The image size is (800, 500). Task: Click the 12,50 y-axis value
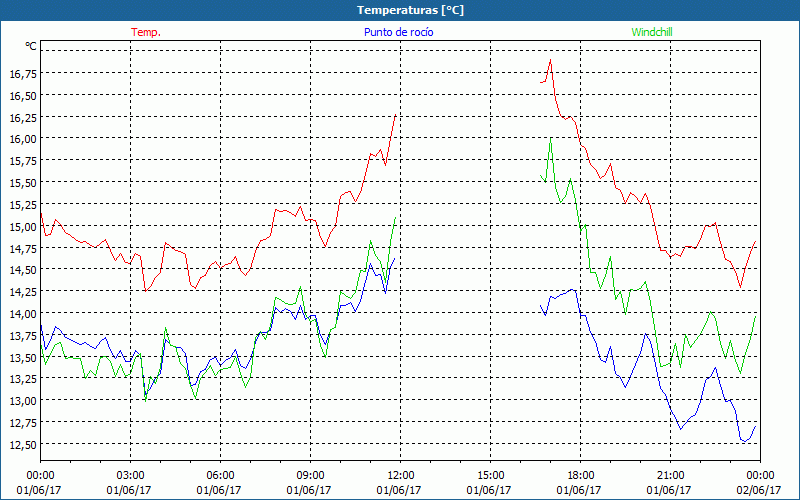[23, 445]
